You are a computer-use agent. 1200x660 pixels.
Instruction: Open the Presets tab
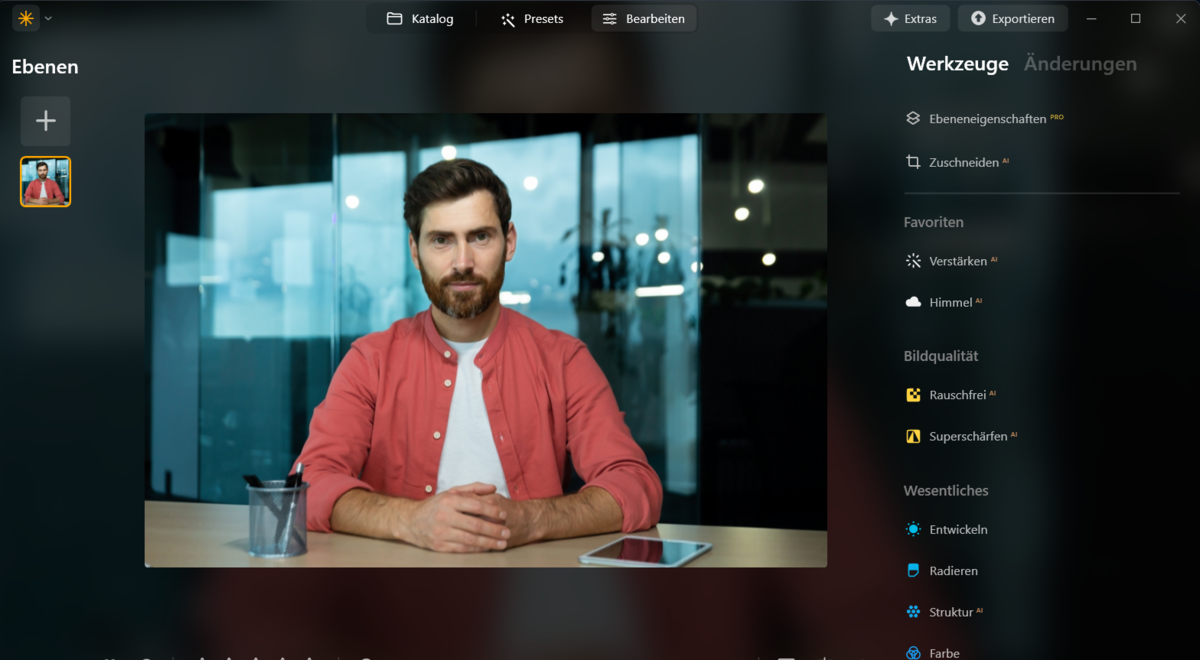pyautogui.click(x=531, y=18)
